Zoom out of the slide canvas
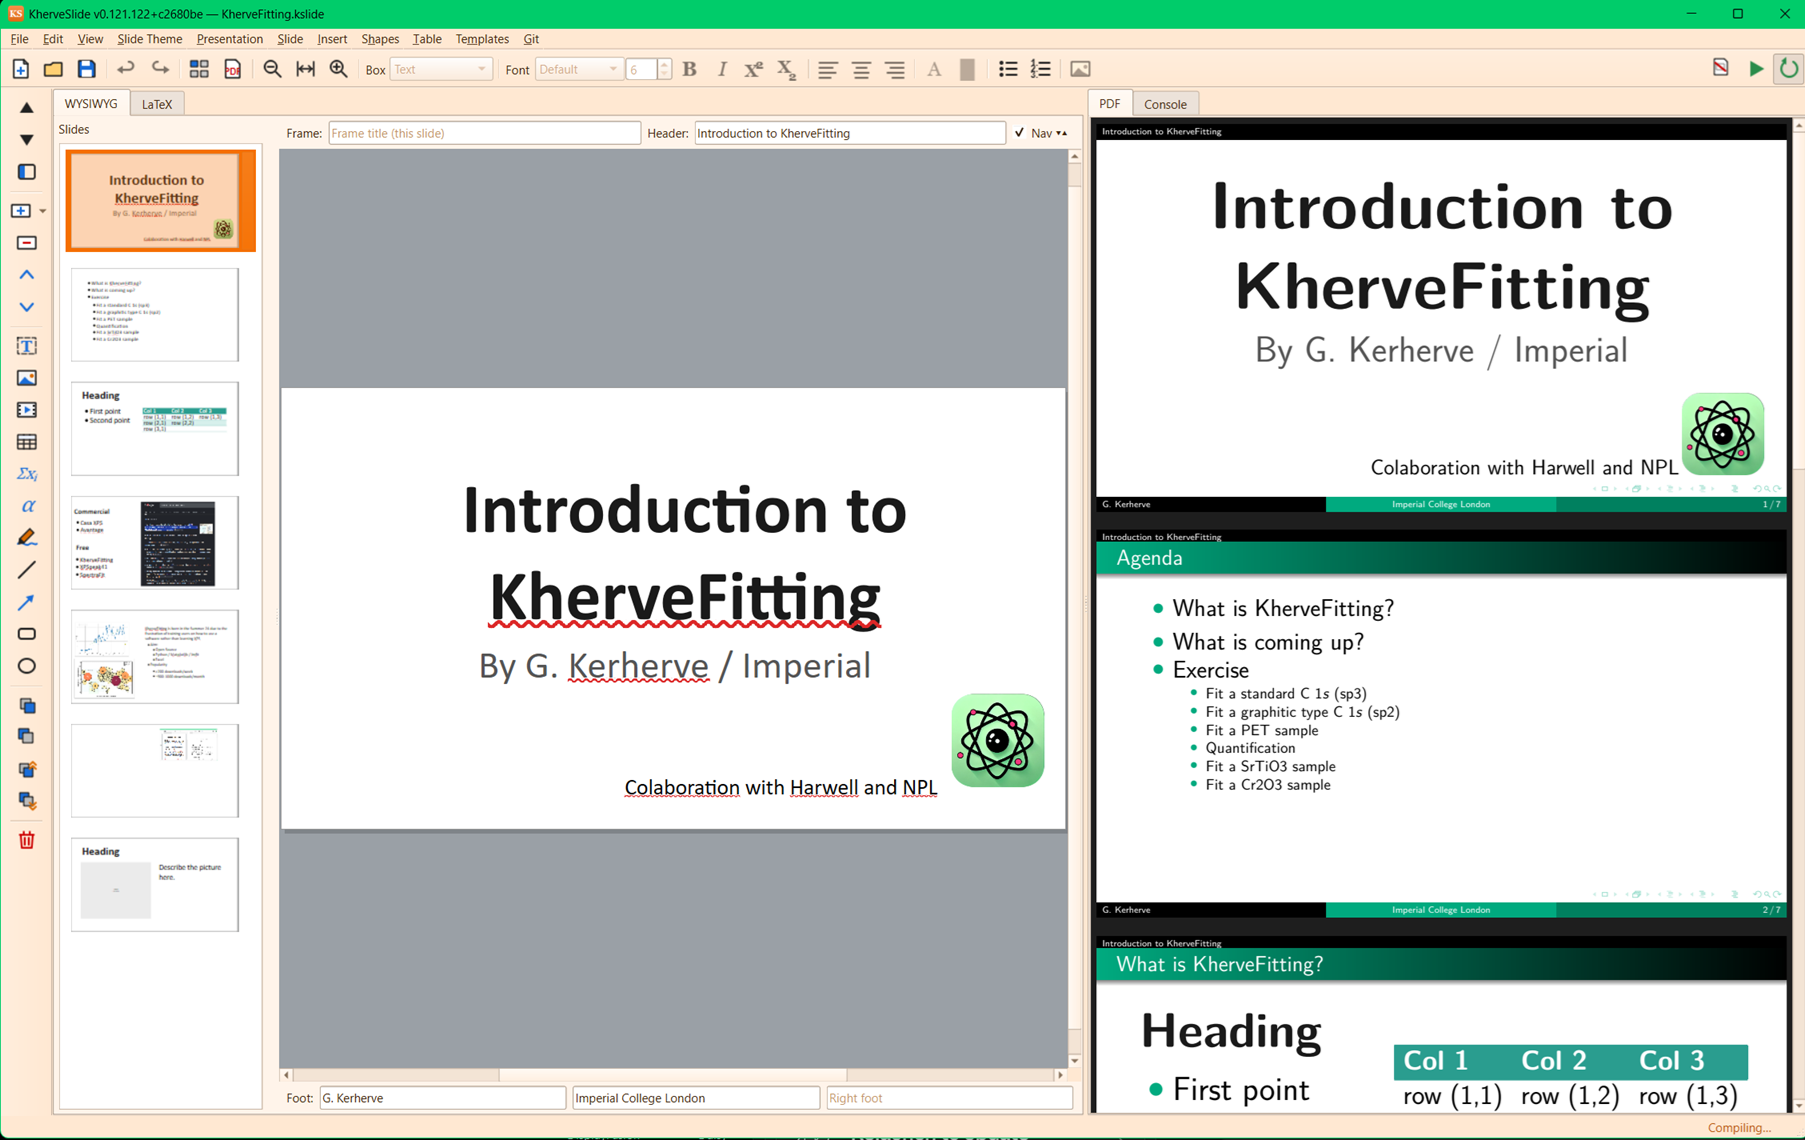This screenshot has width=1805, height=1140. pos(272,69)
